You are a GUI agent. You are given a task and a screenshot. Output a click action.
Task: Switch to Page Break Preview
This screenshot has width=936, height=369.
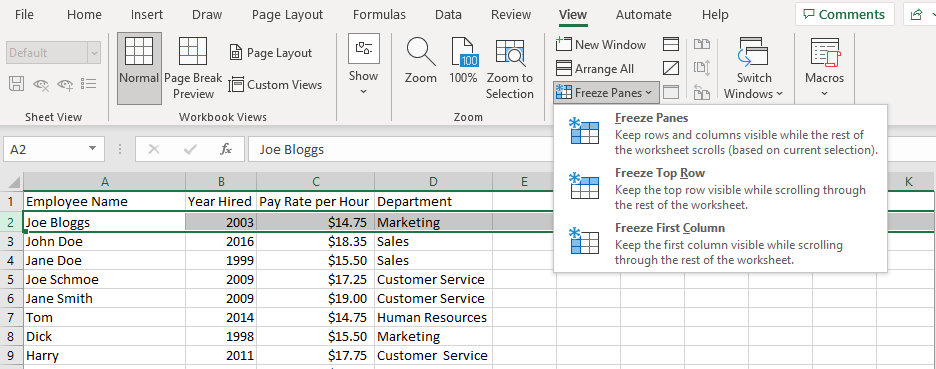tap(193, 68)
